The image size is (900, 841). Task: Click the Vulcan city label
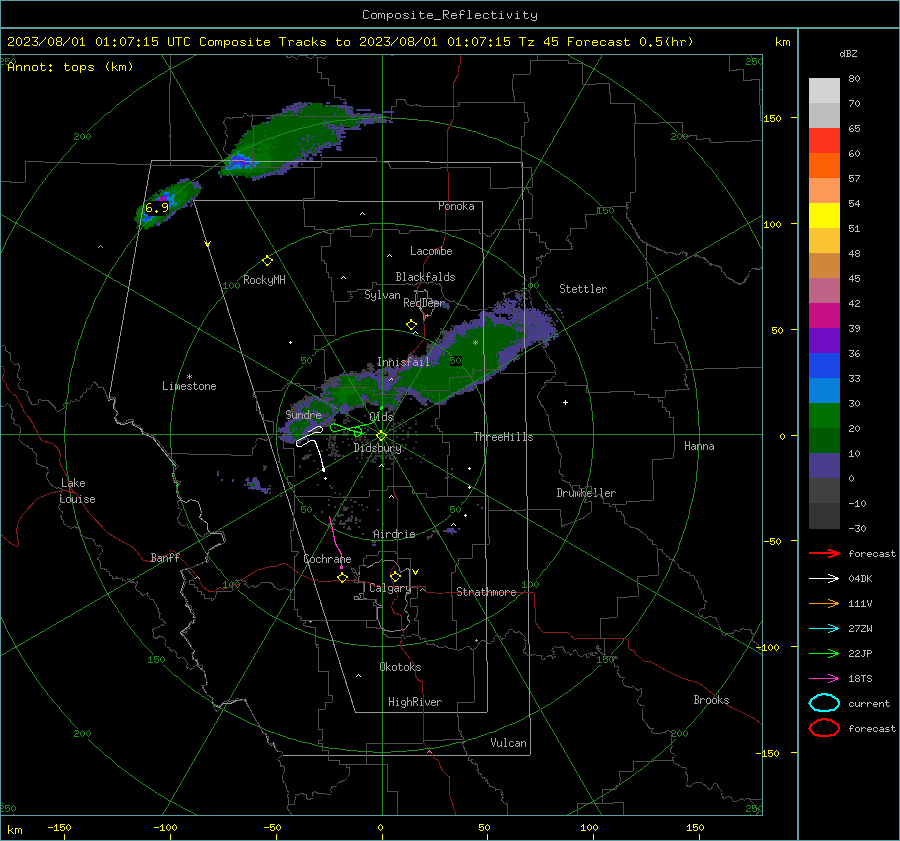click(509, 743)
